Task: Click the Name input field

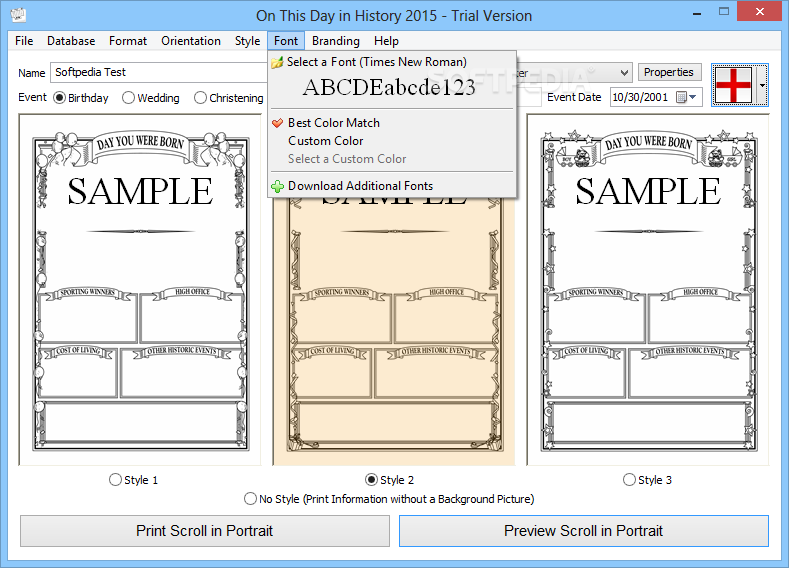Action: pyautogui.click(x=159, y=72)
